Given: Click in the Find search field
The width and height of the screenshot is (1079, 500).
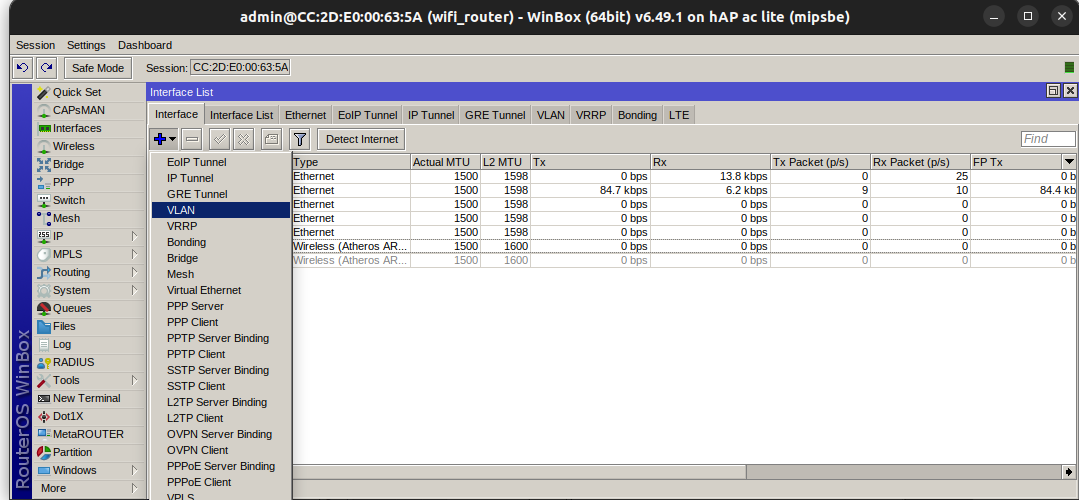Looking at the screenshot, I should (x=1047, y=139).
